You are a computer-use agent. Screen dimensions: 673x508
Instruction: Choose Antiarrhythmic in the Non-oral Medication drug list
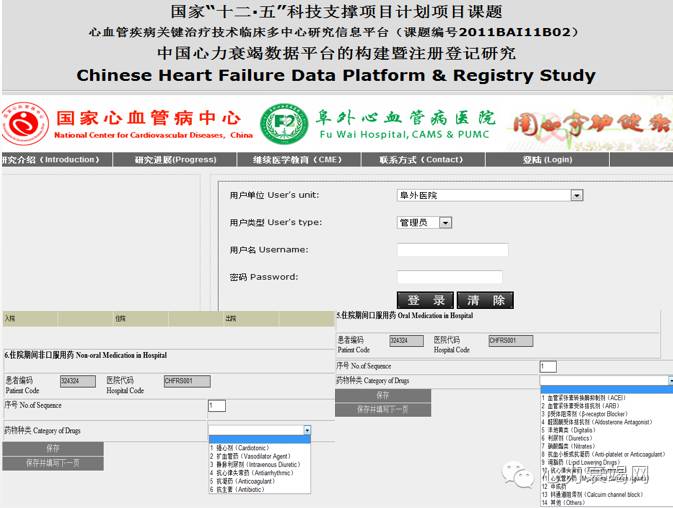pyautogui.click(x=260, y=473)
